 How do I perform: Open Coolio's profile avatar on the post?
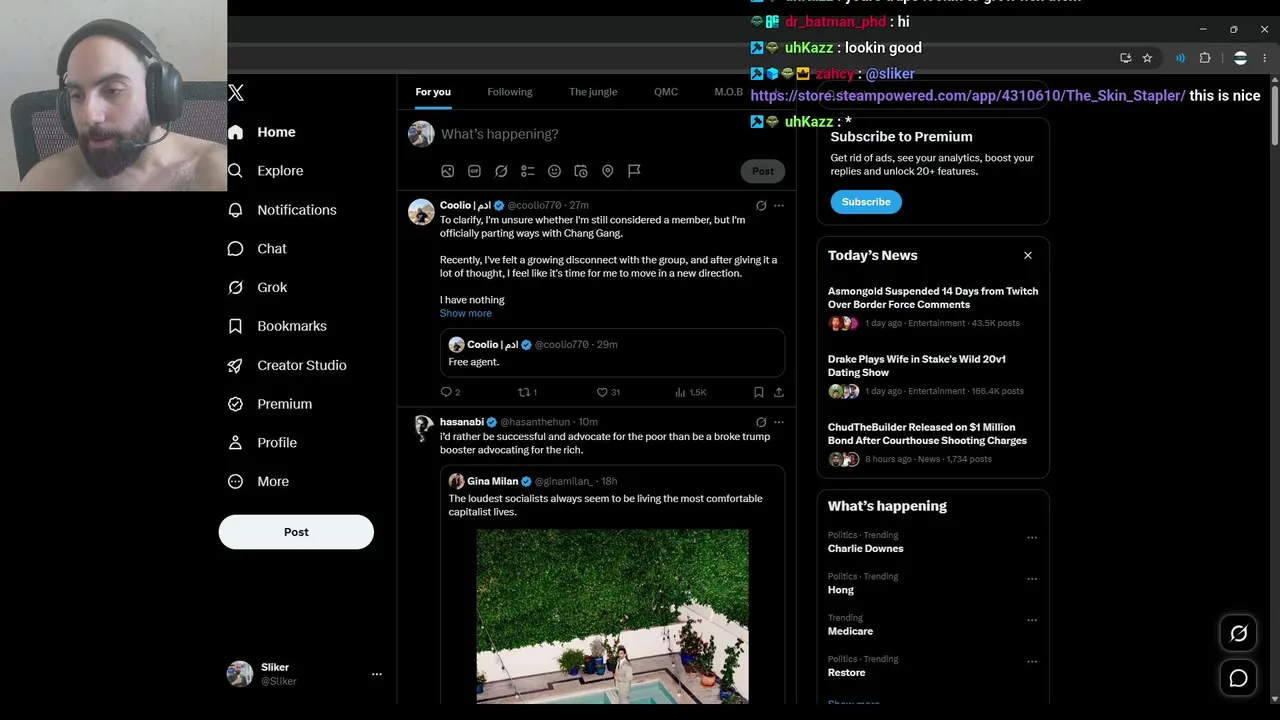pos(421,212)
